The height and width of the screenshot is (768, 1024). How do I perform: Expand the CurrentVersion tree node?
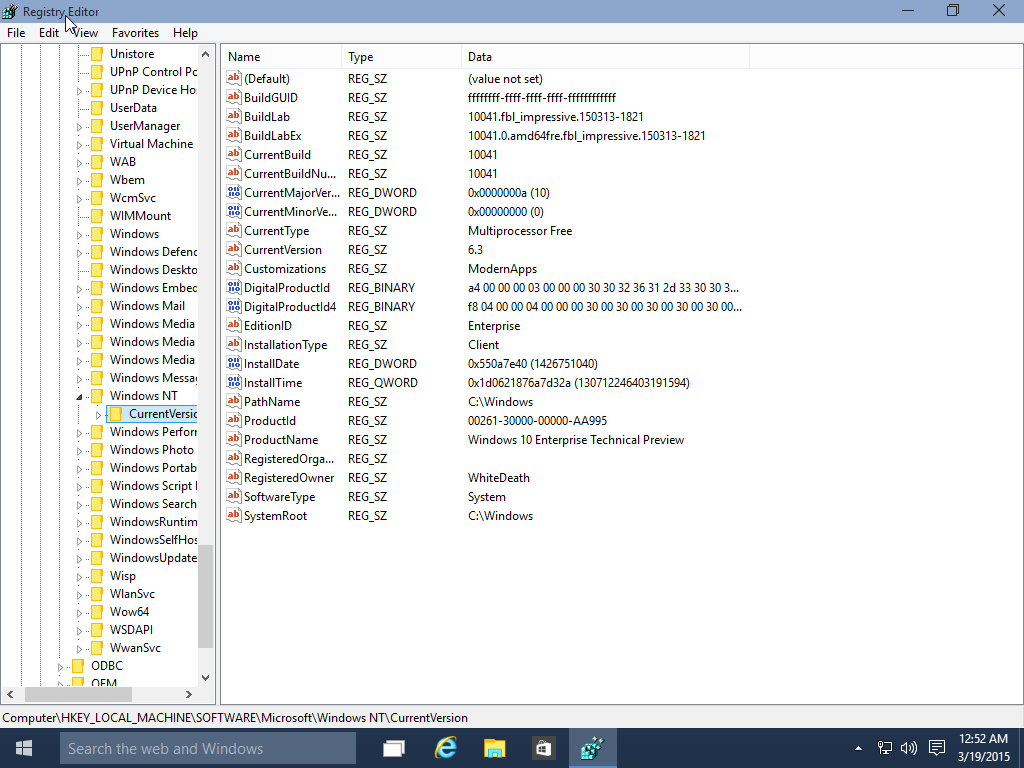tap(99, 414)
